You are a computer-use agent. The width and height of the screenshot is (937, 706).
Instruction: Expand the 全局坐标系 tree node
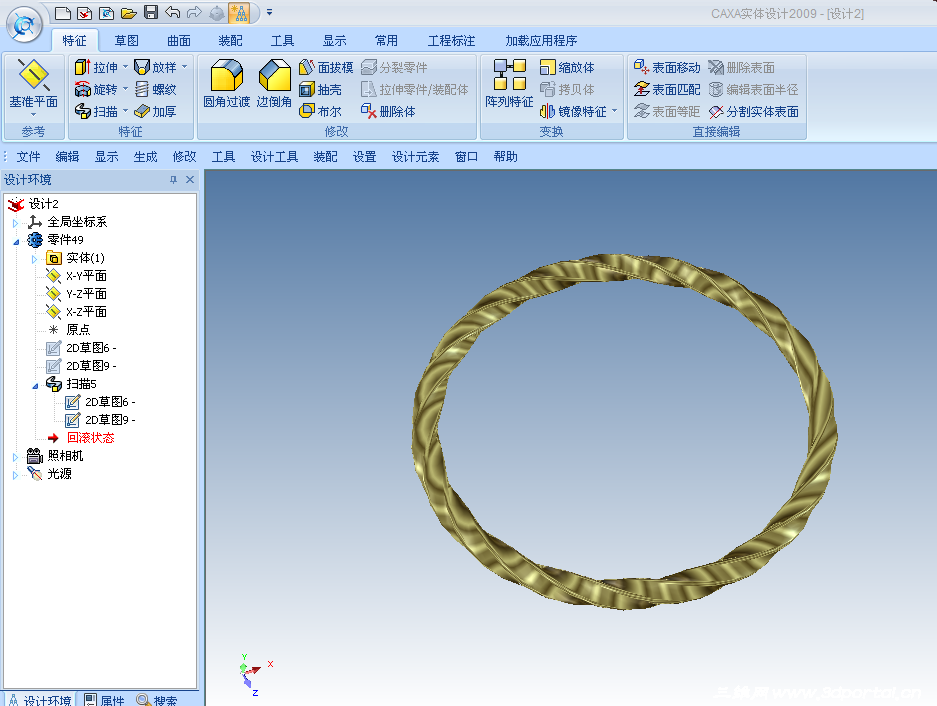[15, 223]
